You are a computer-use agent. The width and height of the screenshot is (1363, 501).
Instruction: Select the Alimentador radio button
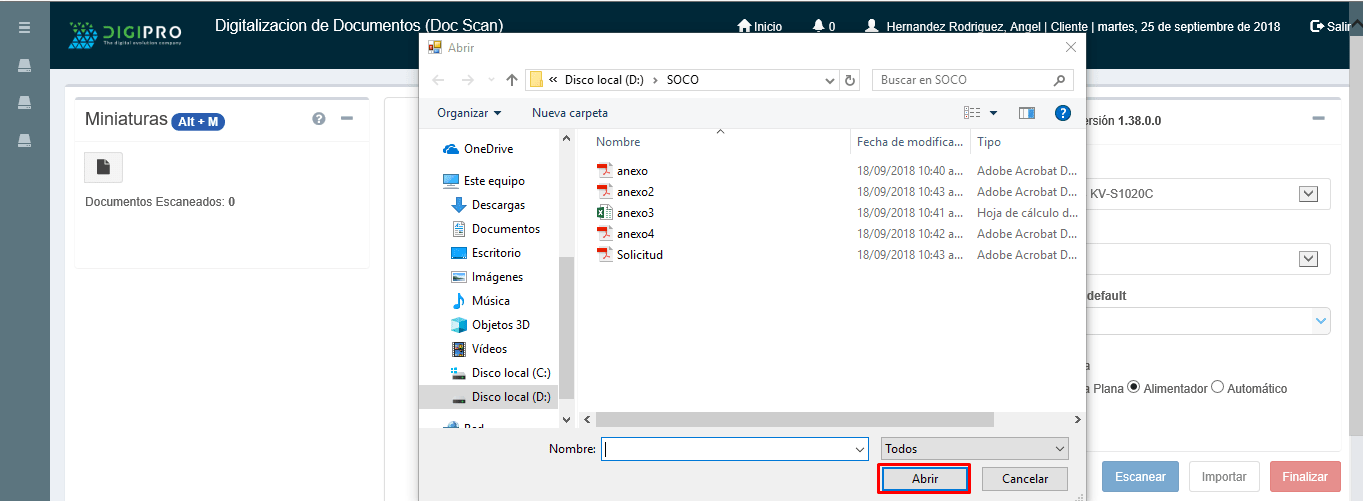(1134, 388)
